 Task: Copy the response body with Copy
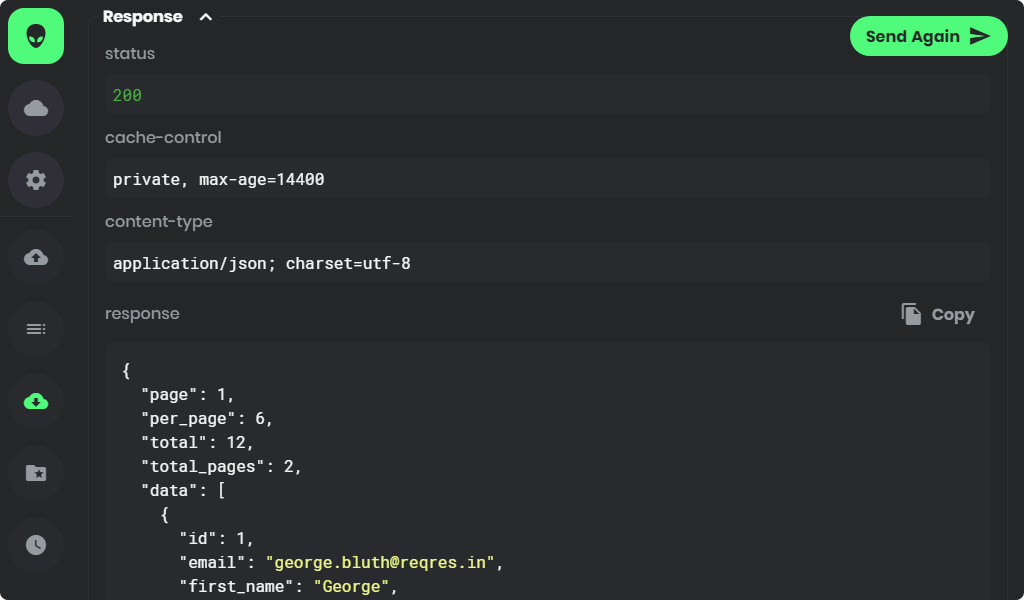[953, 314]
